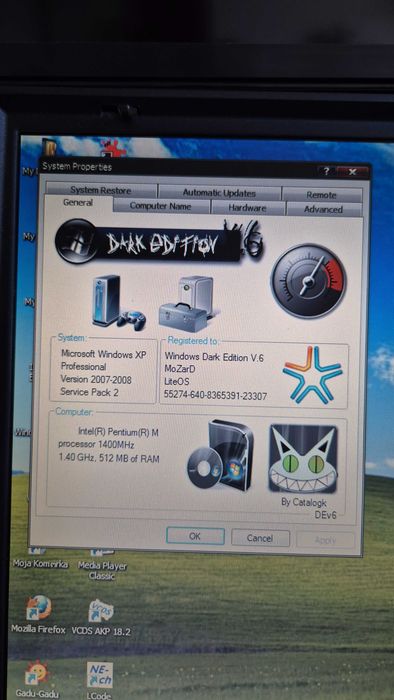Select the Moja Komórka desktop label
The width and height of the screenshot is (394, 700).
pyautogui.click(x=40, y=564)
